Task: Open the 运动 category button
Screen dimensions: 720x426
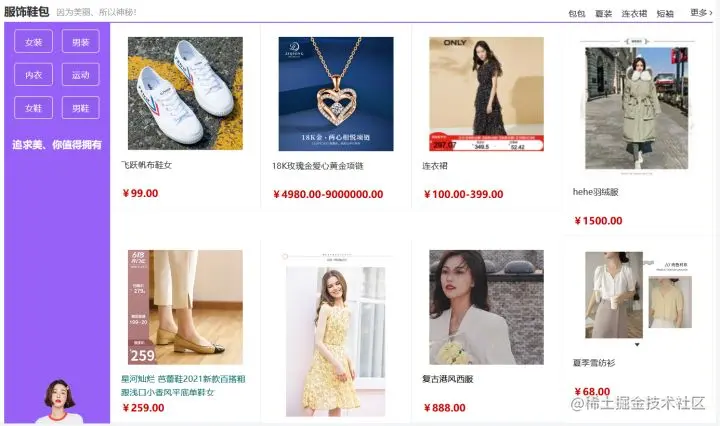Action: point(81,75)
